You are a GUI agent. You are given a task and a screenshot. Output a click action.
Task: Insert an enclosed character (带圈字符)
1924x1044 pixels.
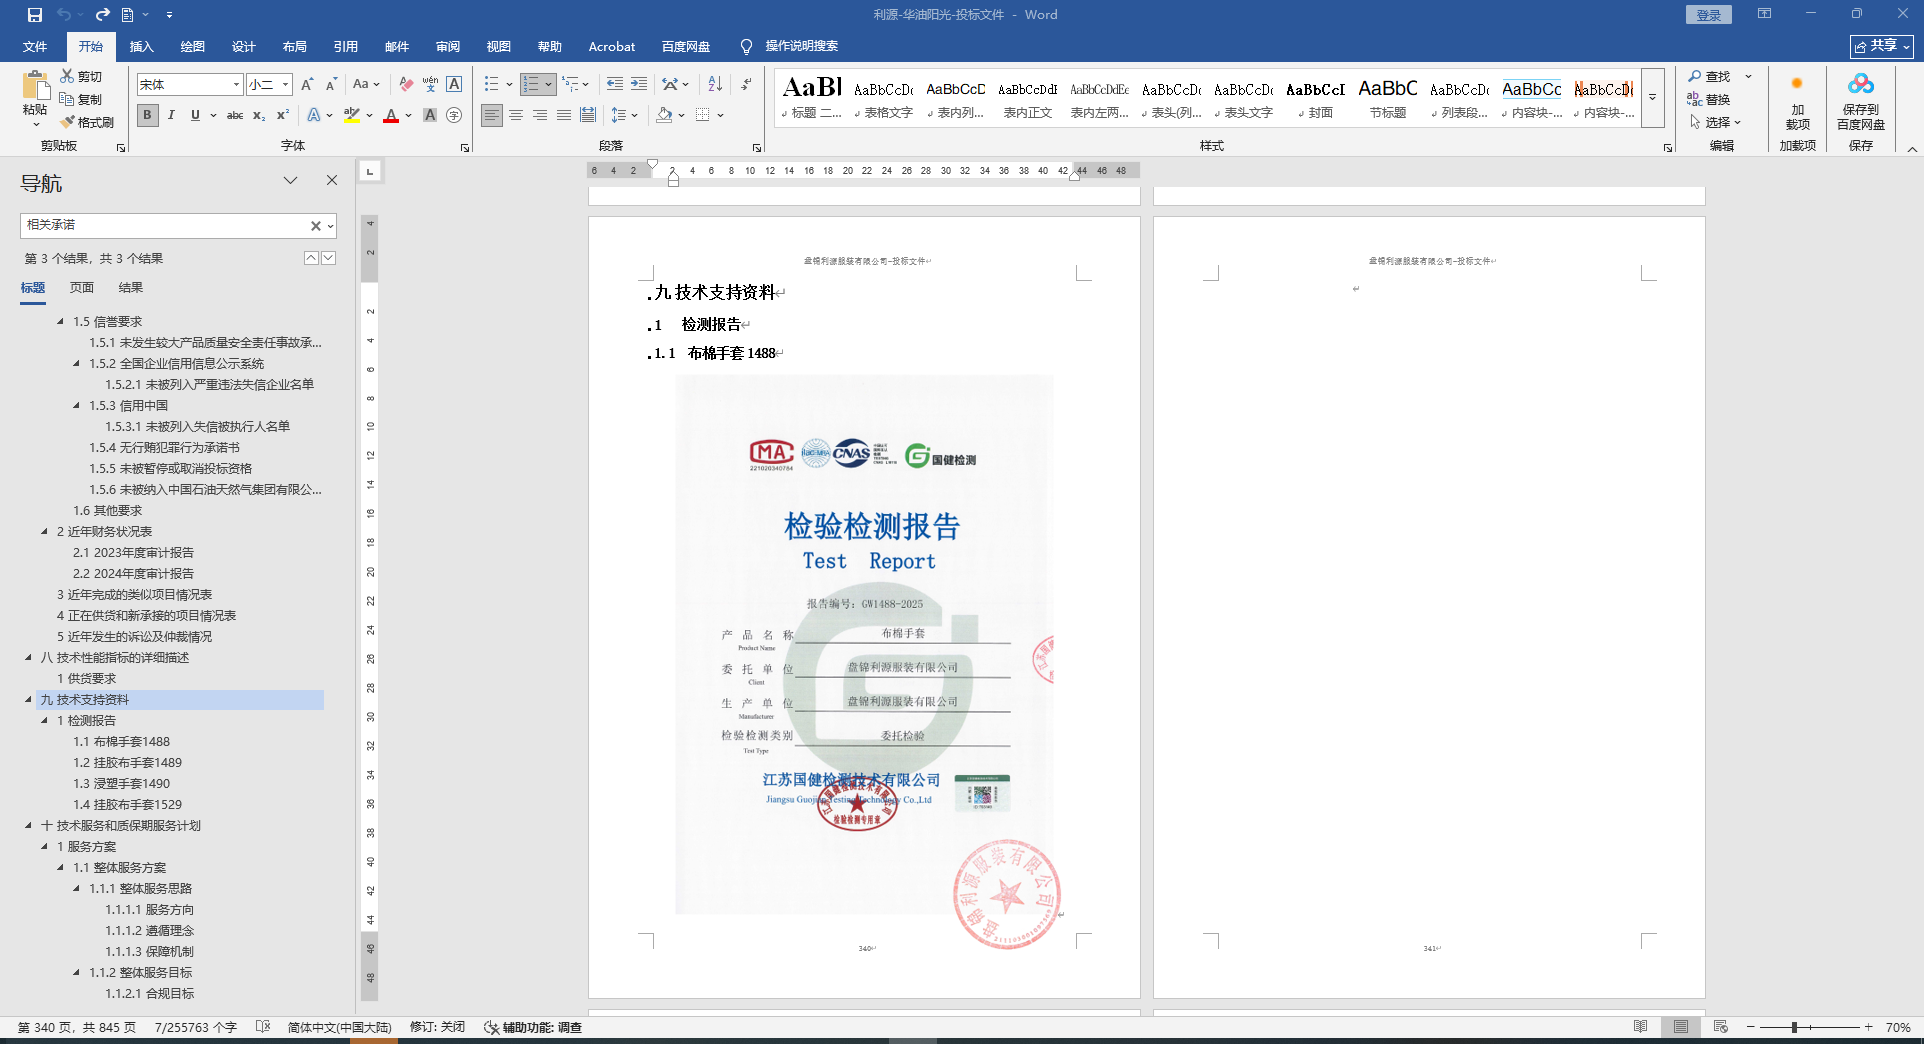pyautogui.click(x=454, y=115)
